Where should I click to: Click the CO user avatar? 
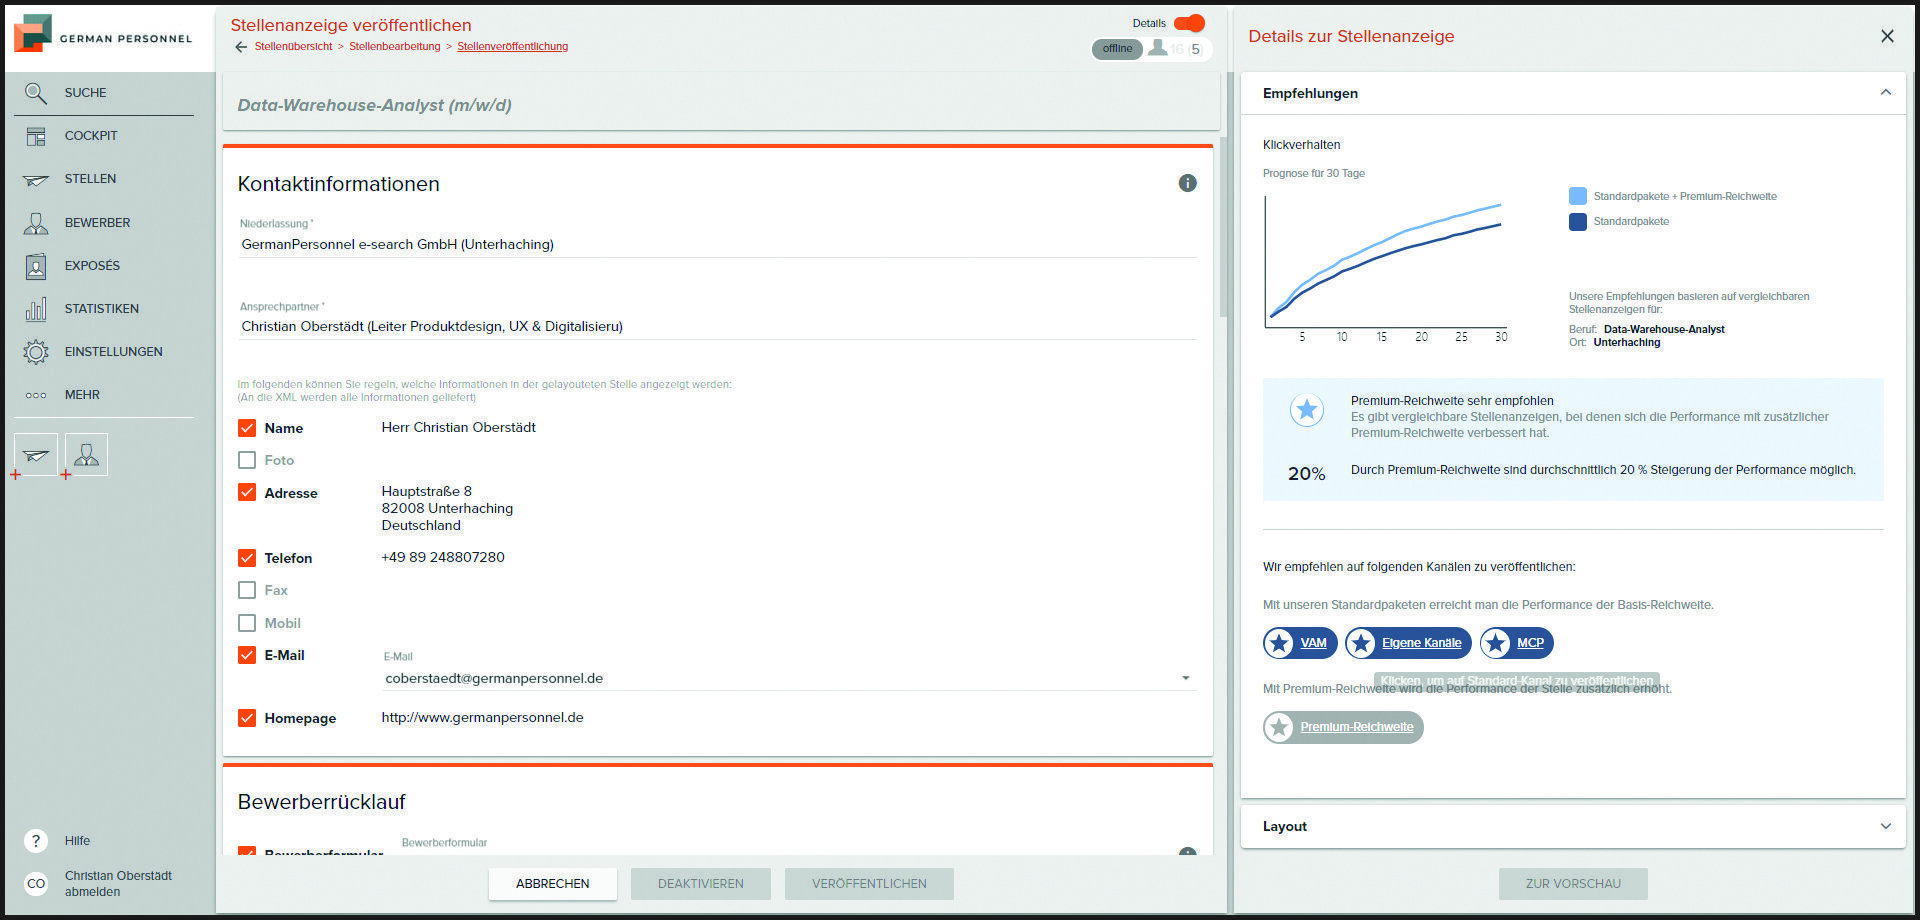(x=36, y=884)
